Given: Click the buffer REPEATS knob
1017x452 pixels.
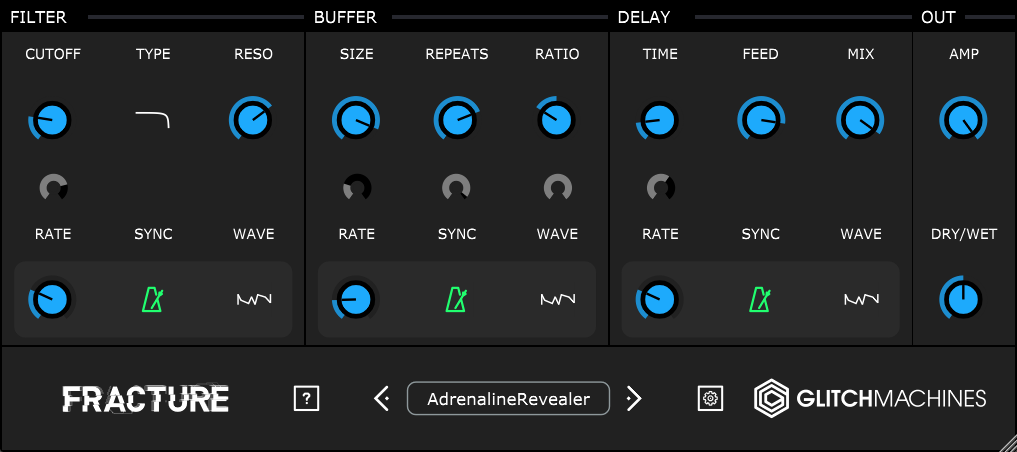Looking at the screenshot, I should tap(457, 120).
